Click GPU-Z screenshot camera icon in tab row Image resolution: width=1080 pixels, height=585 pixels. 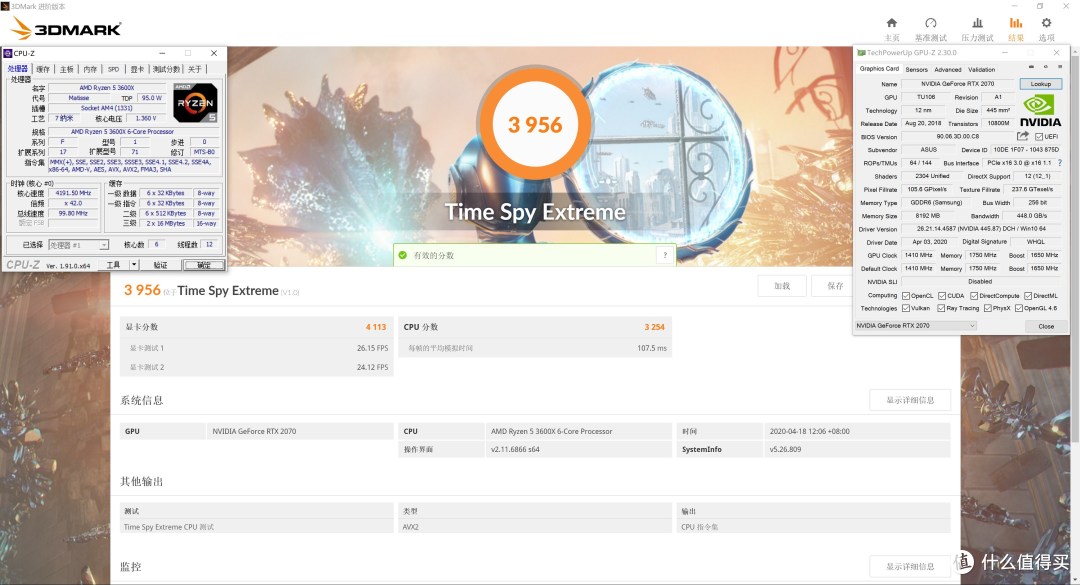[1031, 67]
